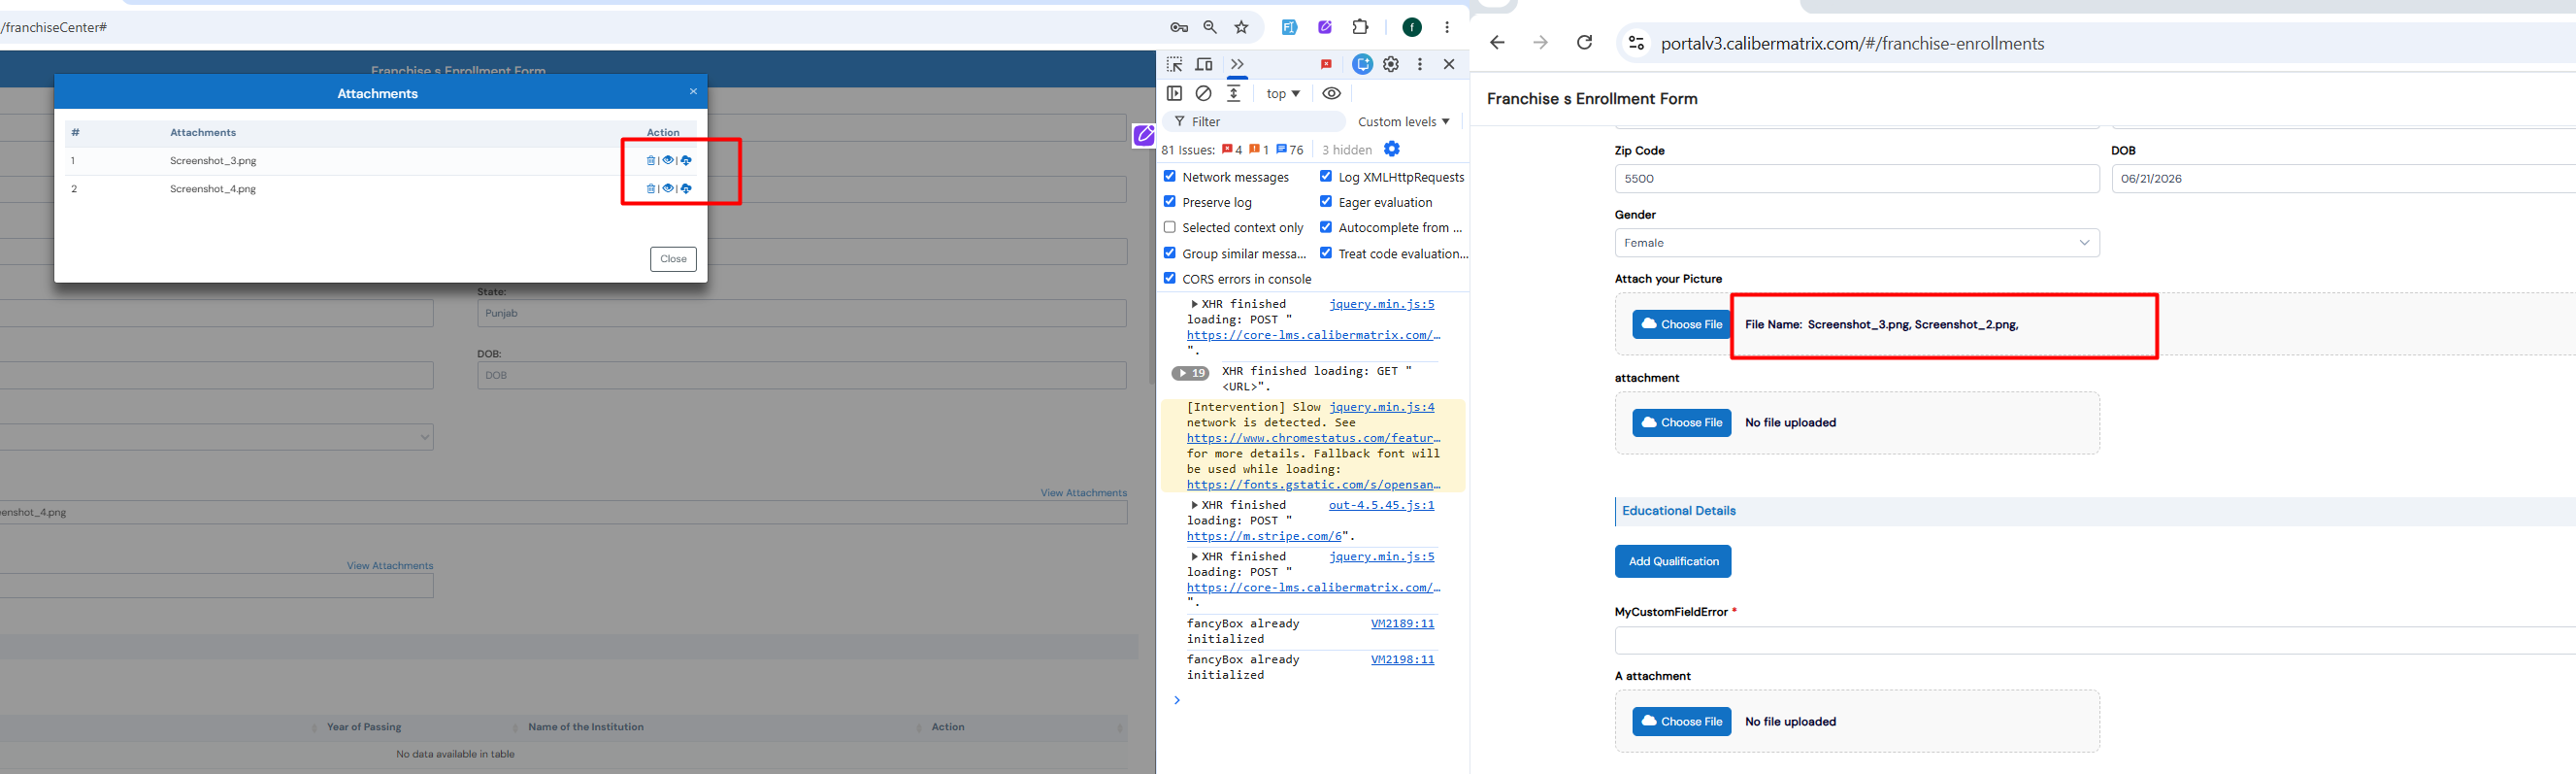Expand first XHR finished loading POST entry
Viewport: 2576px width, 774px height.
[x=1194, y=304]
